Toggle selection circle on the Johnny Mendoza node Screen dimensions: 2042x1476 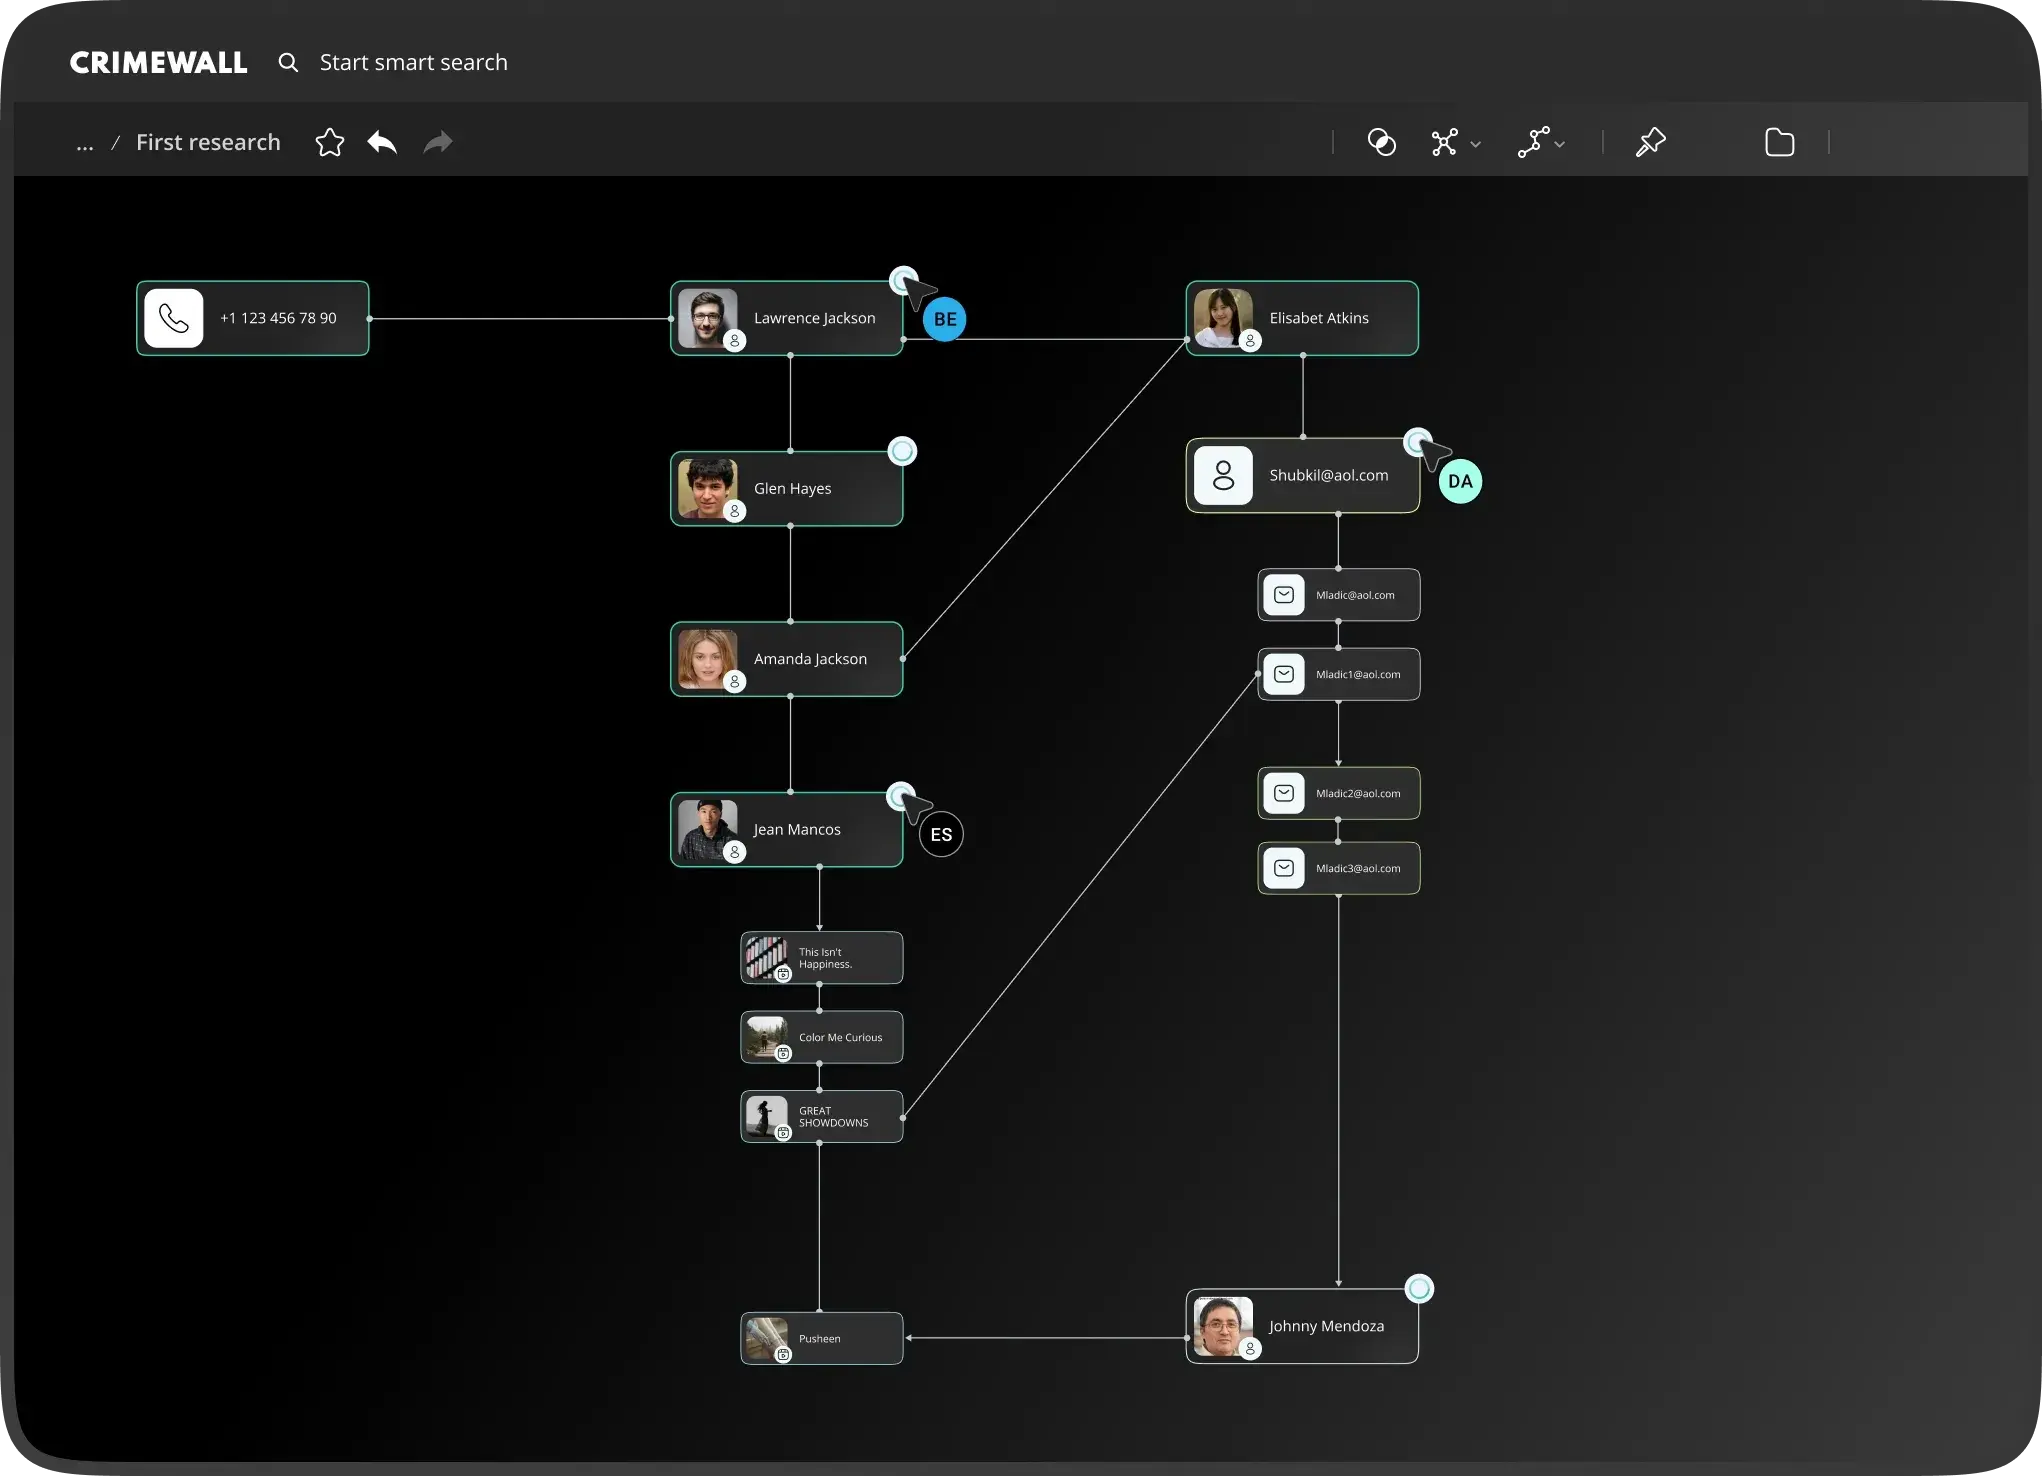click(x=1419, y=1289)
